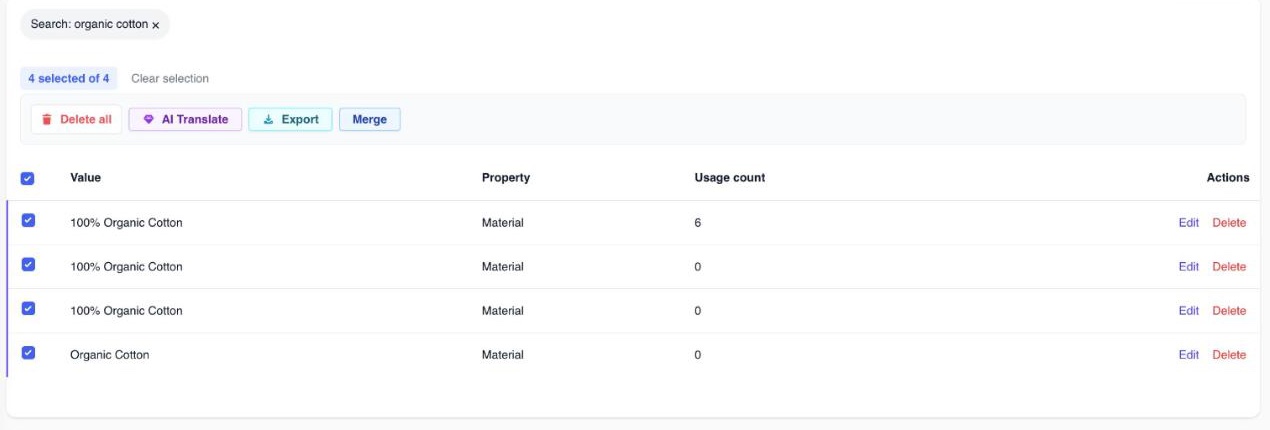Uncheck the plain 'Organic Cotton' row checkbox

pyautogui.click(x=28, y=352)
